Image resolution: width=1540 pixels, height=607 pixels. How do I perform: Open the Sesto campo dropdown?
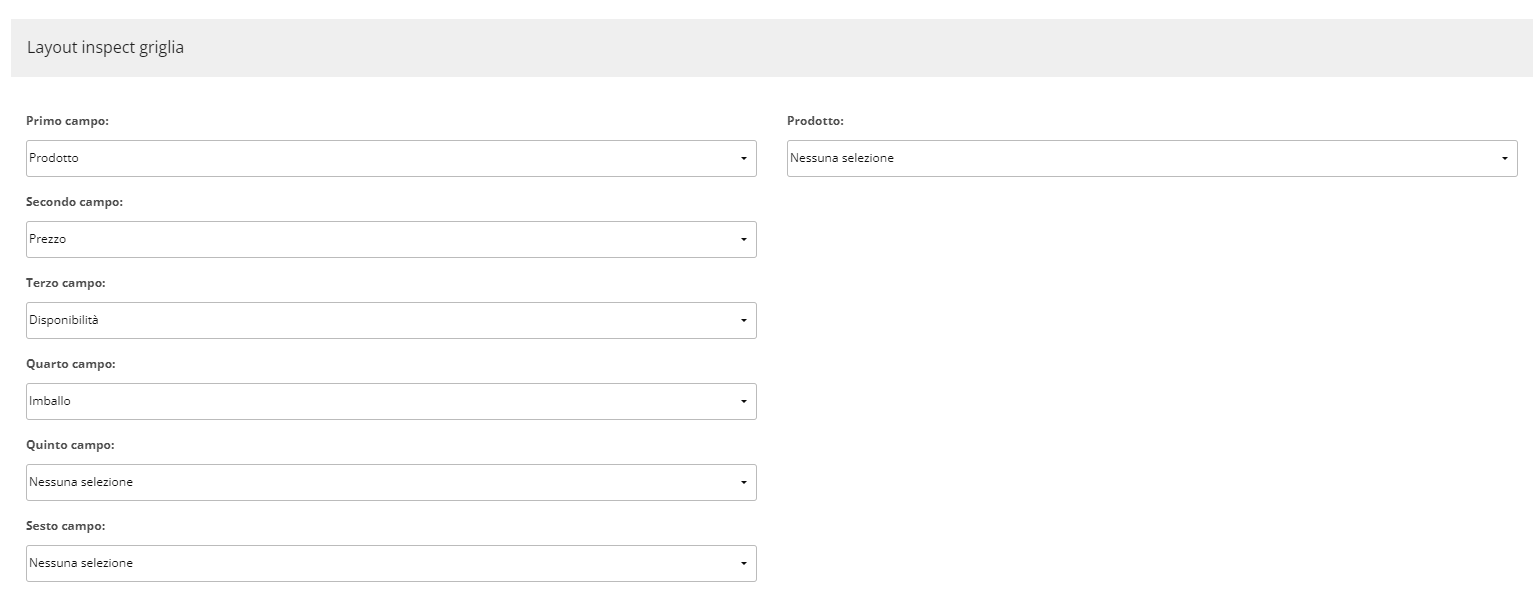391,563
